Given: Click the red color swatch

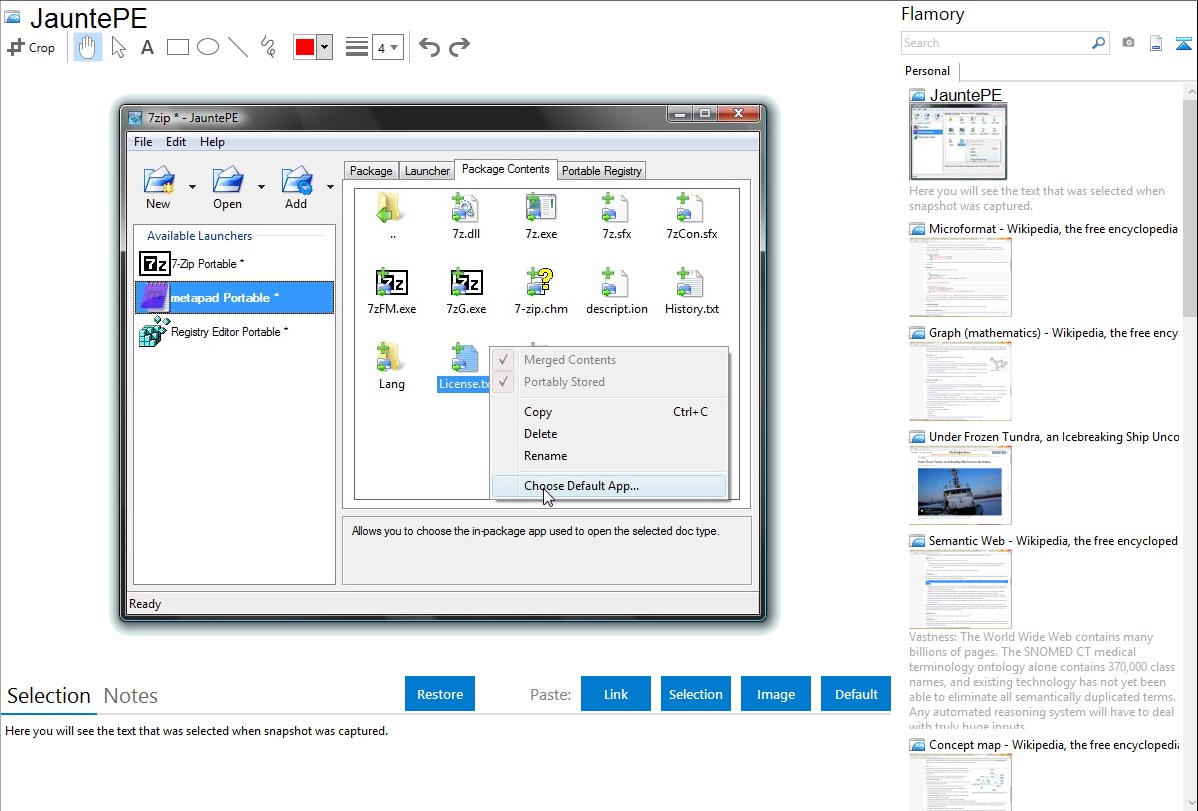Looking at the screenshot, I should click(x=305, y=47).
